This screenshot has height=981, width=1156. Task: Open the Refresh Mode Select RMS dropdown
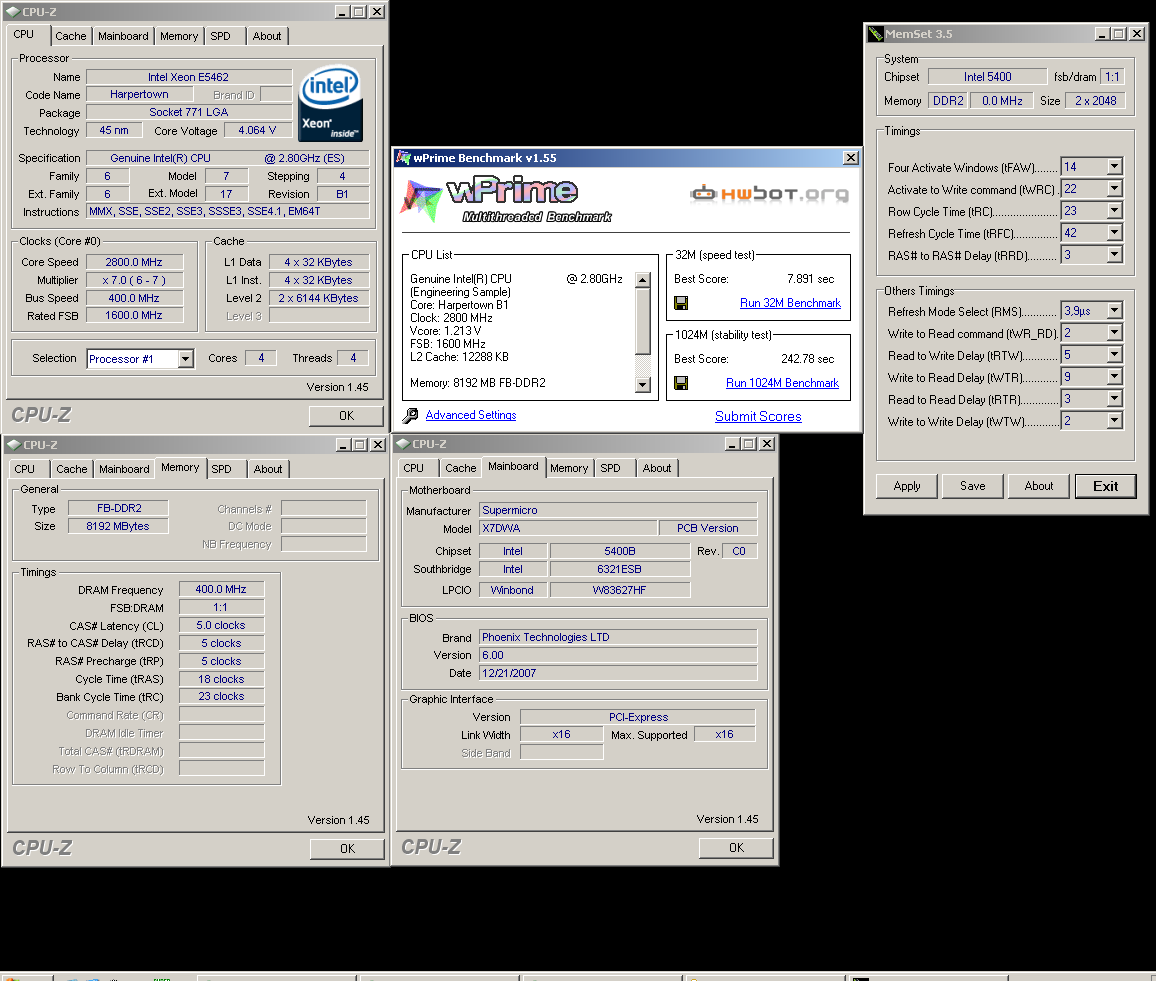pyautogui.click(x=1115, y=311)
